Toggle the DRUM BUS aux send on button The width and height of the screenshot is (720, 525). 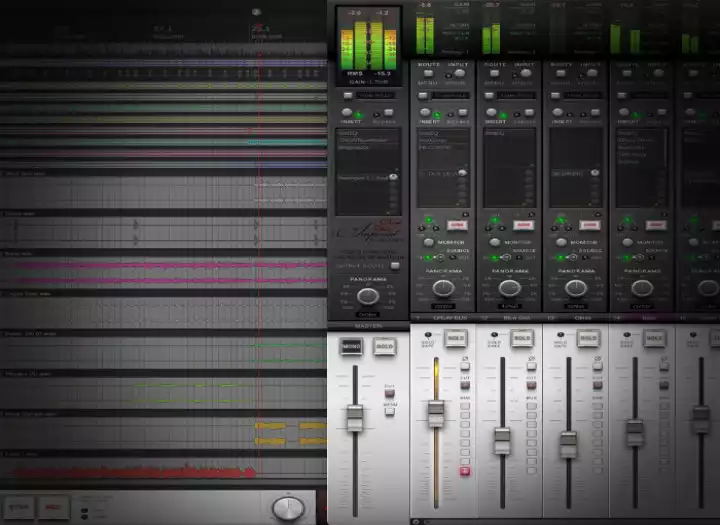tap(462, 173)
